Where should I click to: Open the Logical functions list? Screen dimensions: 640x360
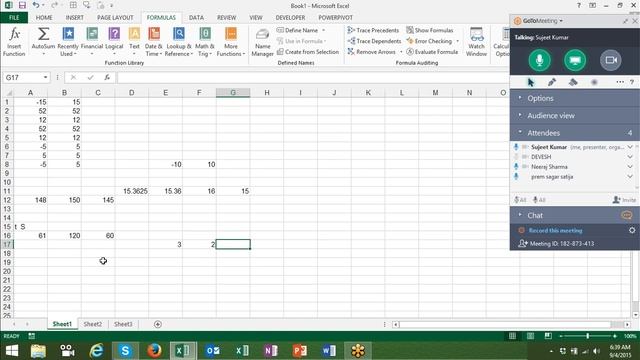coord(114,42)
